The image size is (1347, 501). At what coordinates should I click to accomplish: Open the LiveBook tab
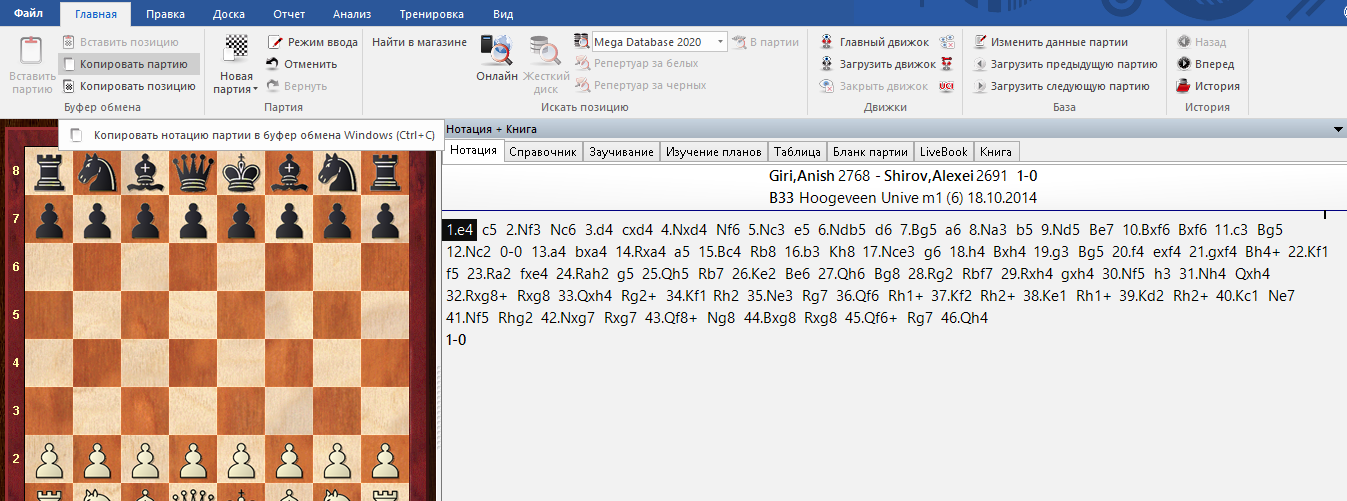(943, 152)
